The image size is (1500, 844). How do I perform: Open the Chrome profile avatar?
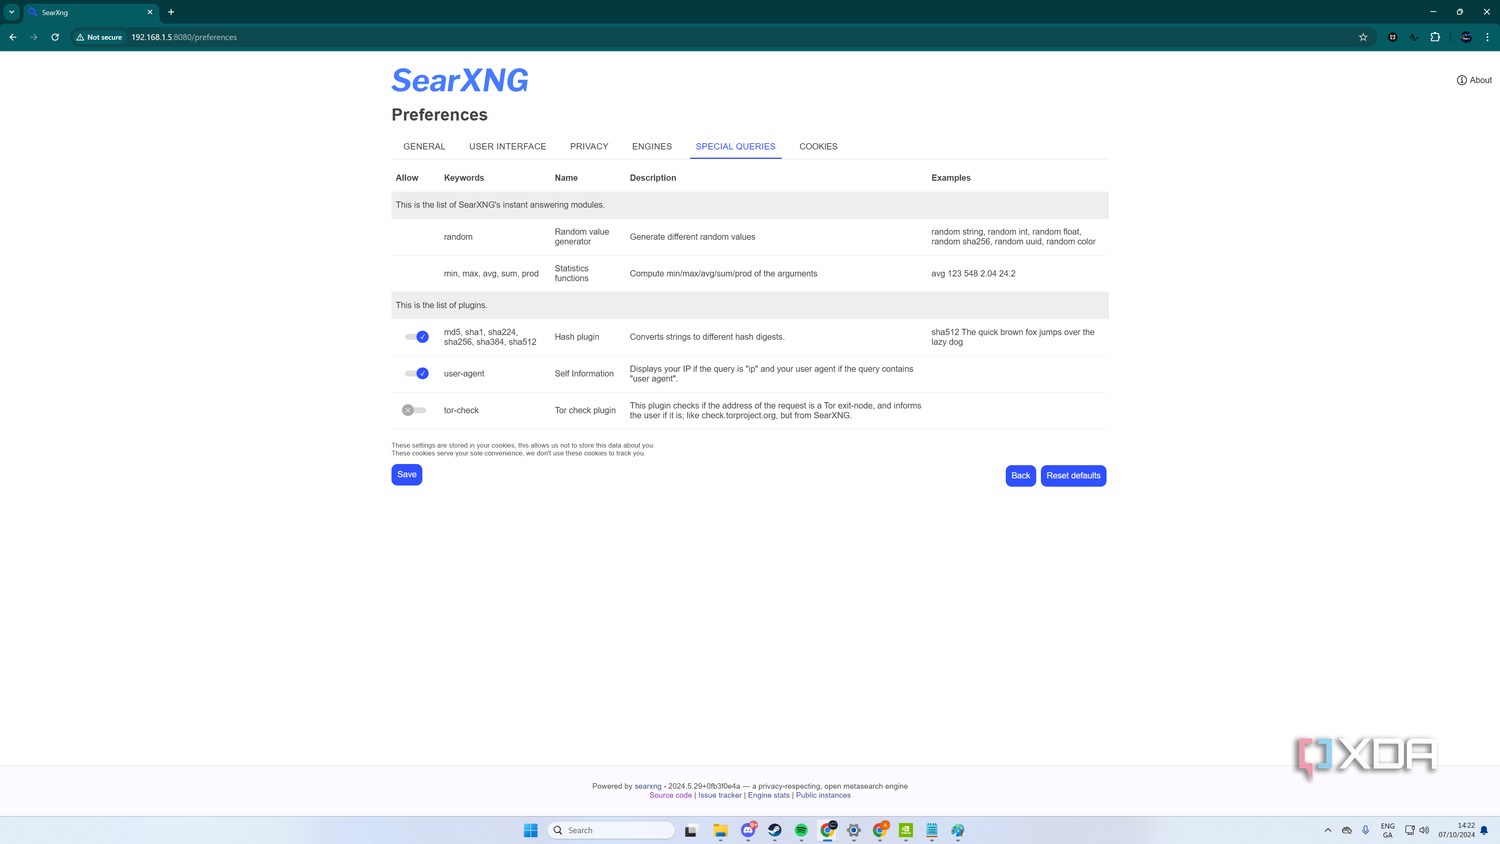(1466, 37)
